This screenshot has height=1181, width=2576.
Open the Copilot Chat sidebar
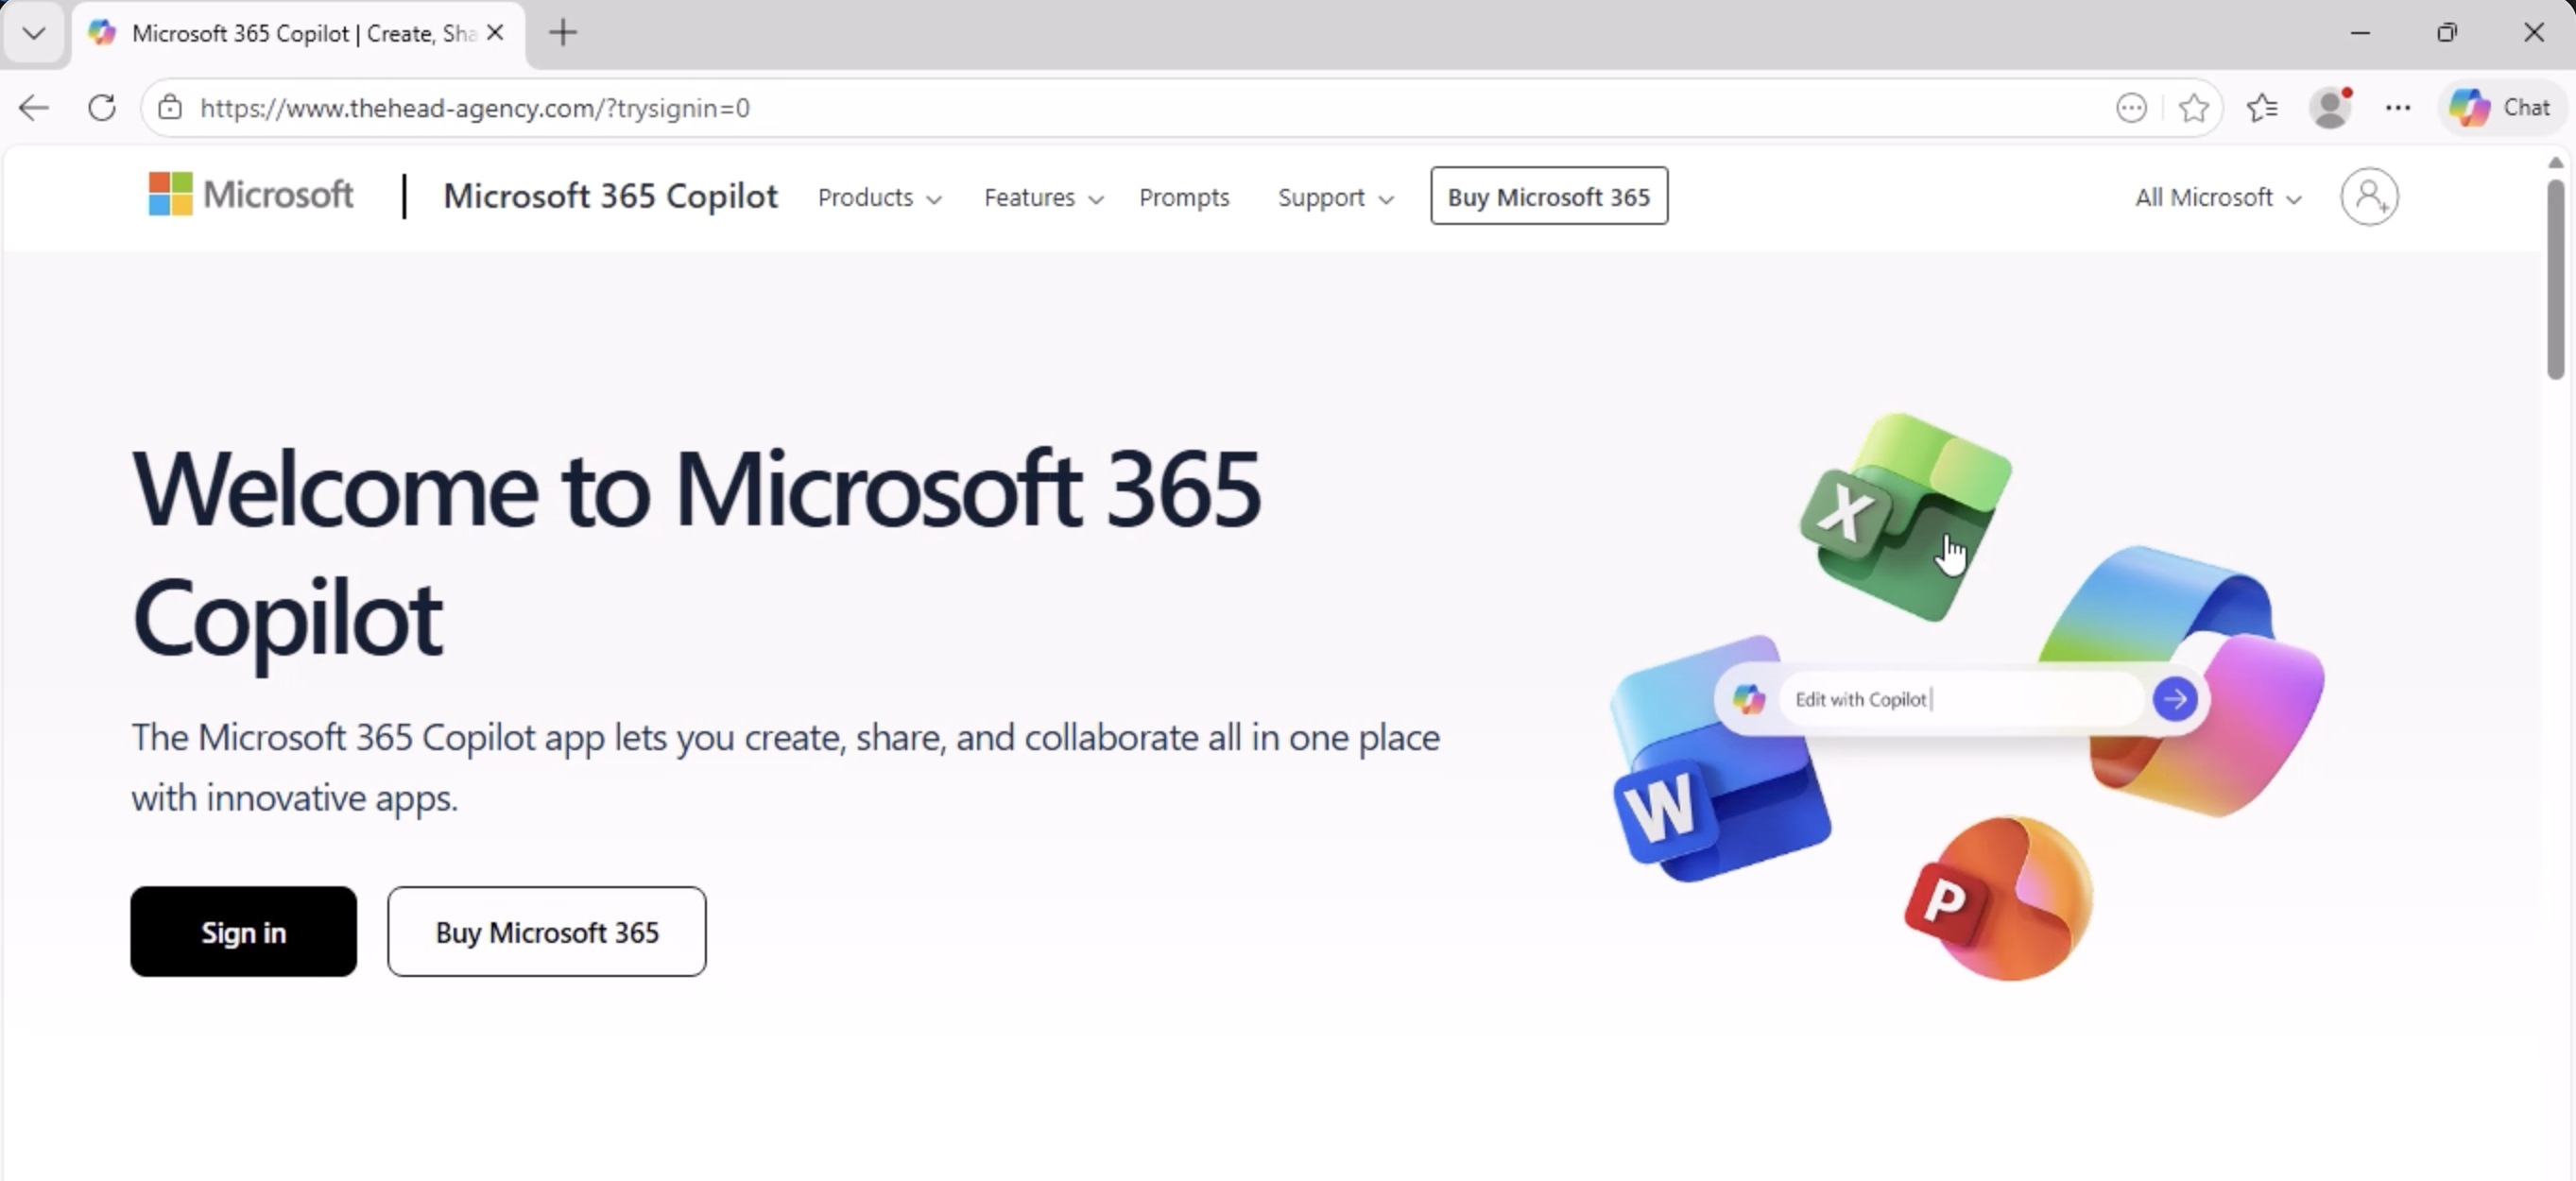pyautogui.click(x=2501, y=107)
